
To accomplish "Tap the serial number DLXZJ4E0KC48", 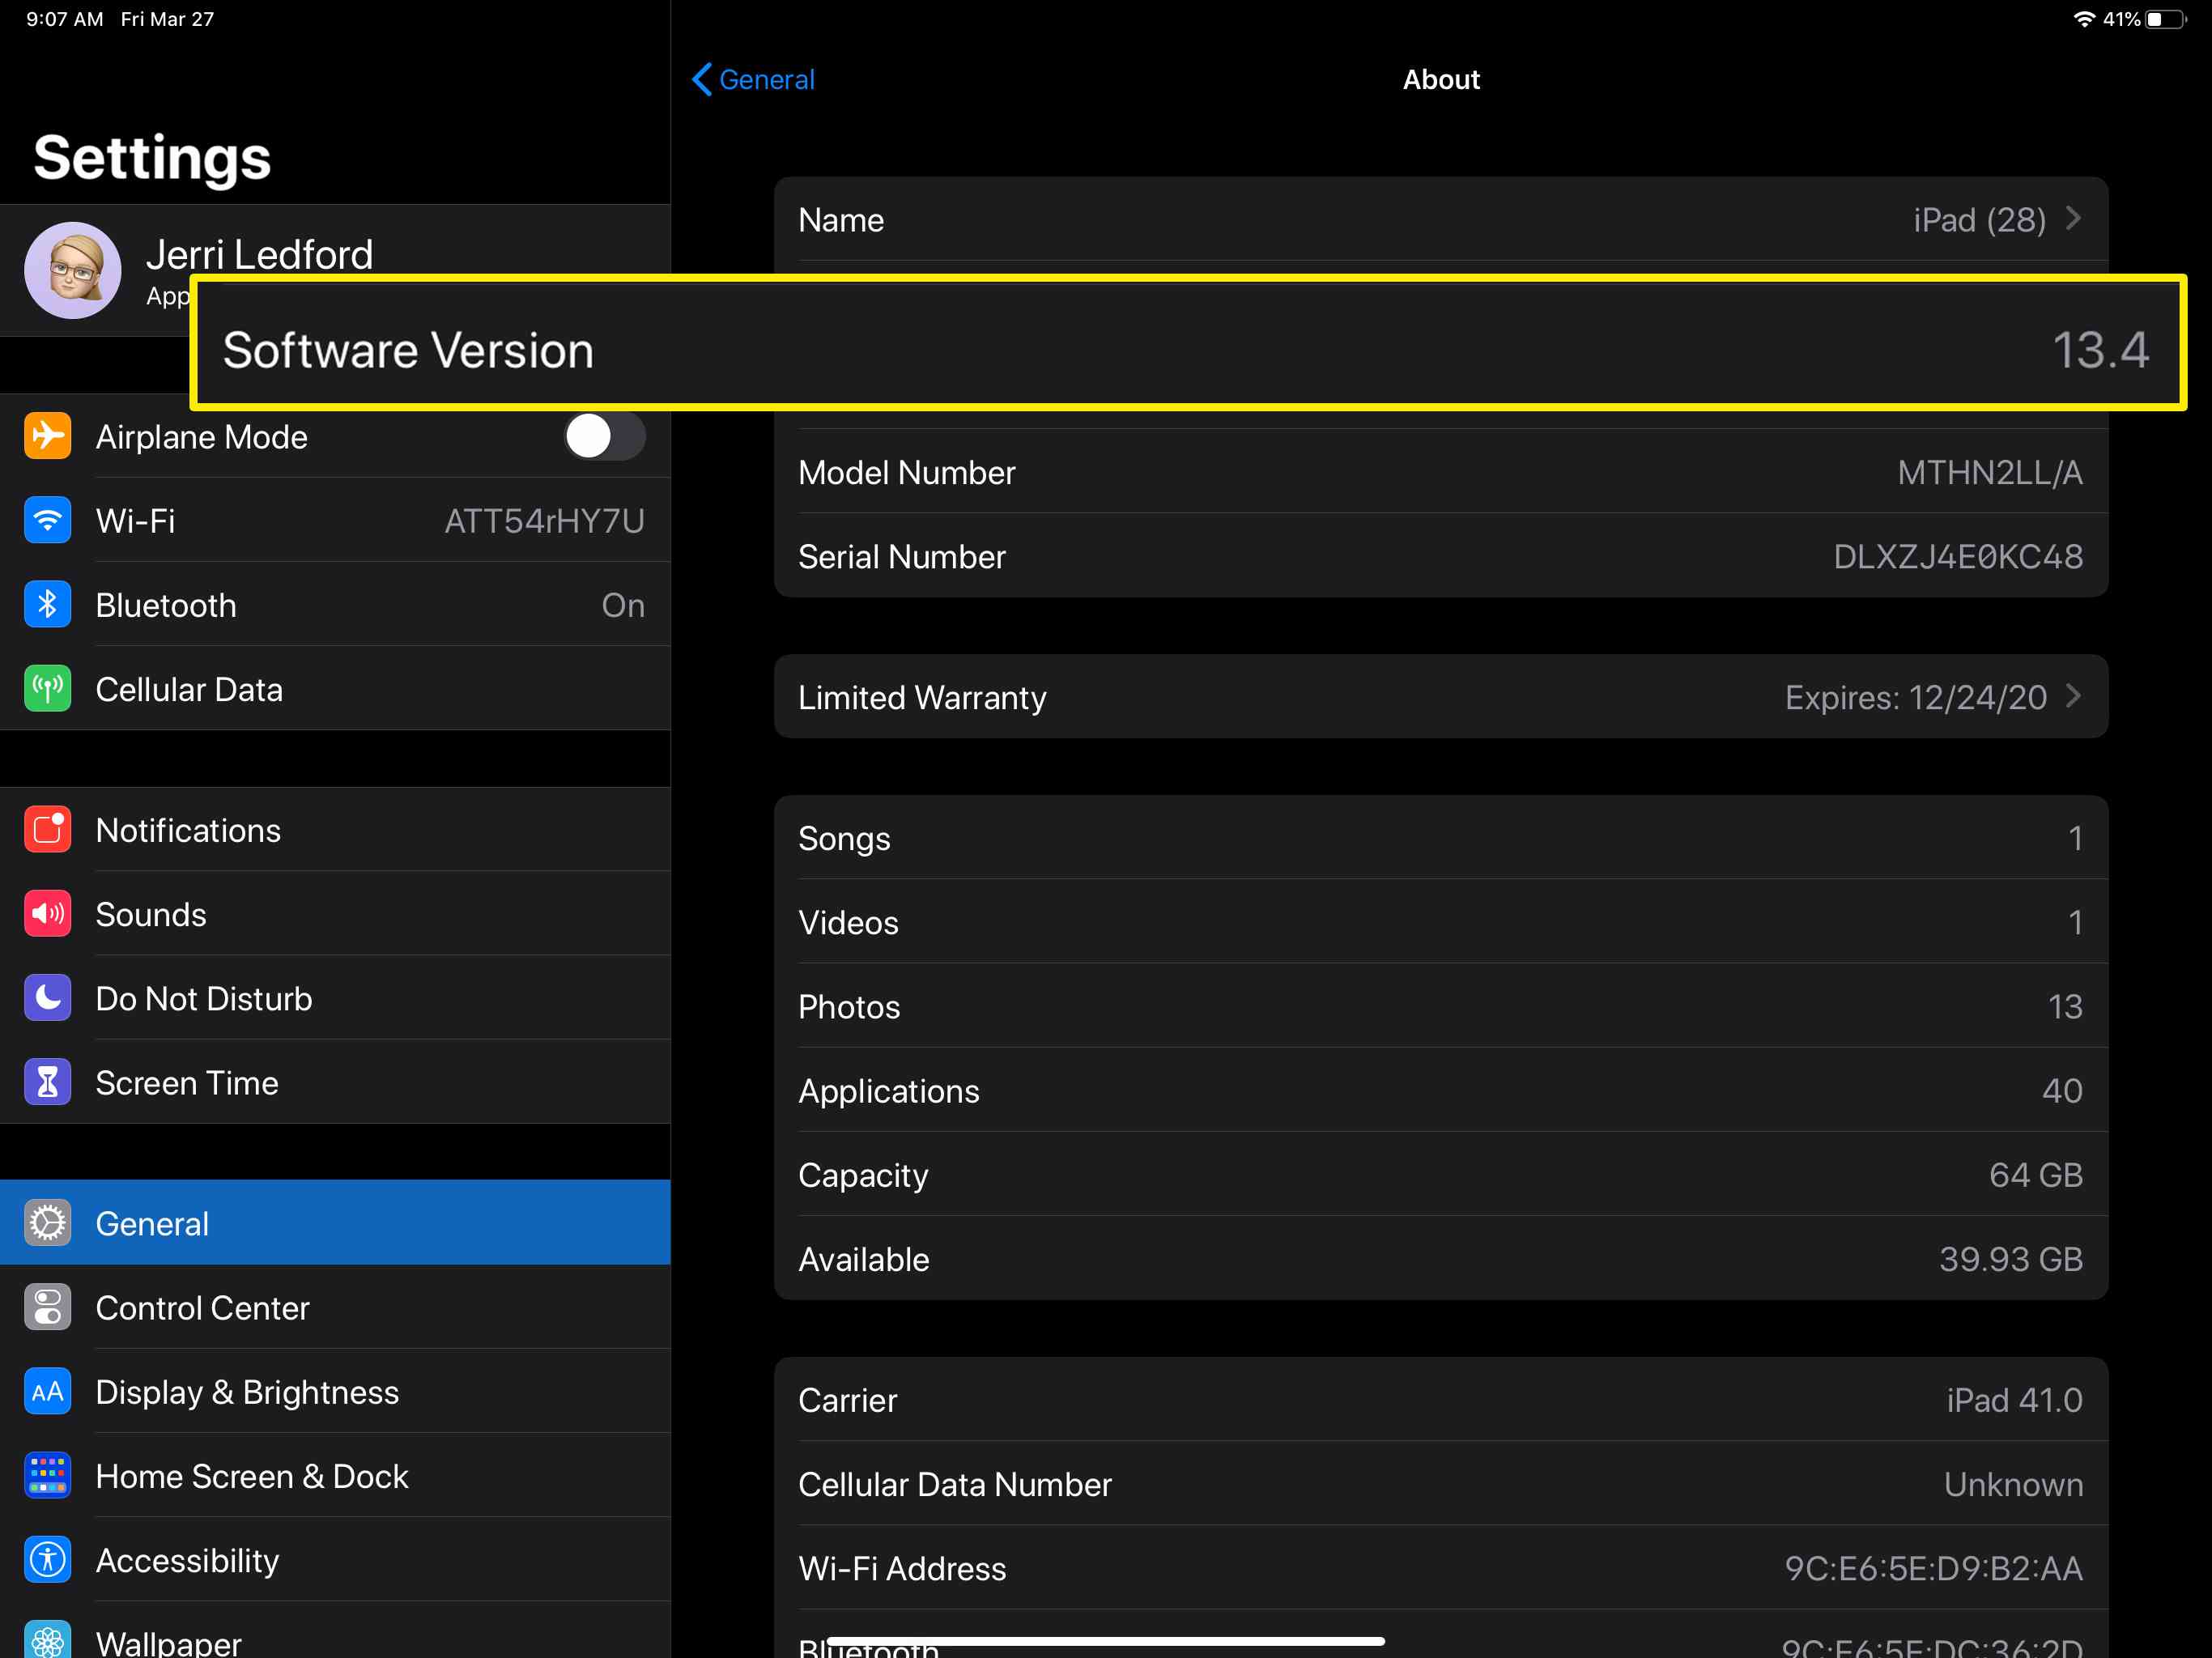I will 1958,556.
